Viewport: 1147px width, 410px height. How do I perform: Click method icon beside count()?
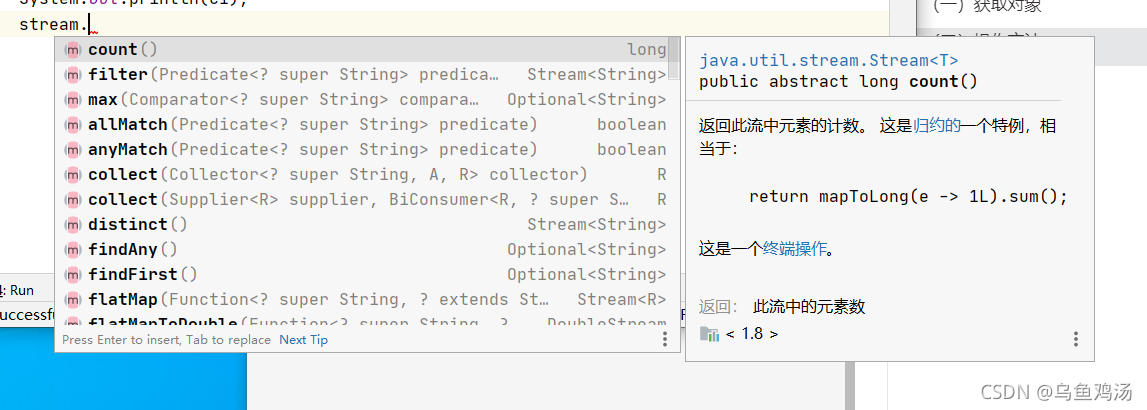click(x=73, y=50)
